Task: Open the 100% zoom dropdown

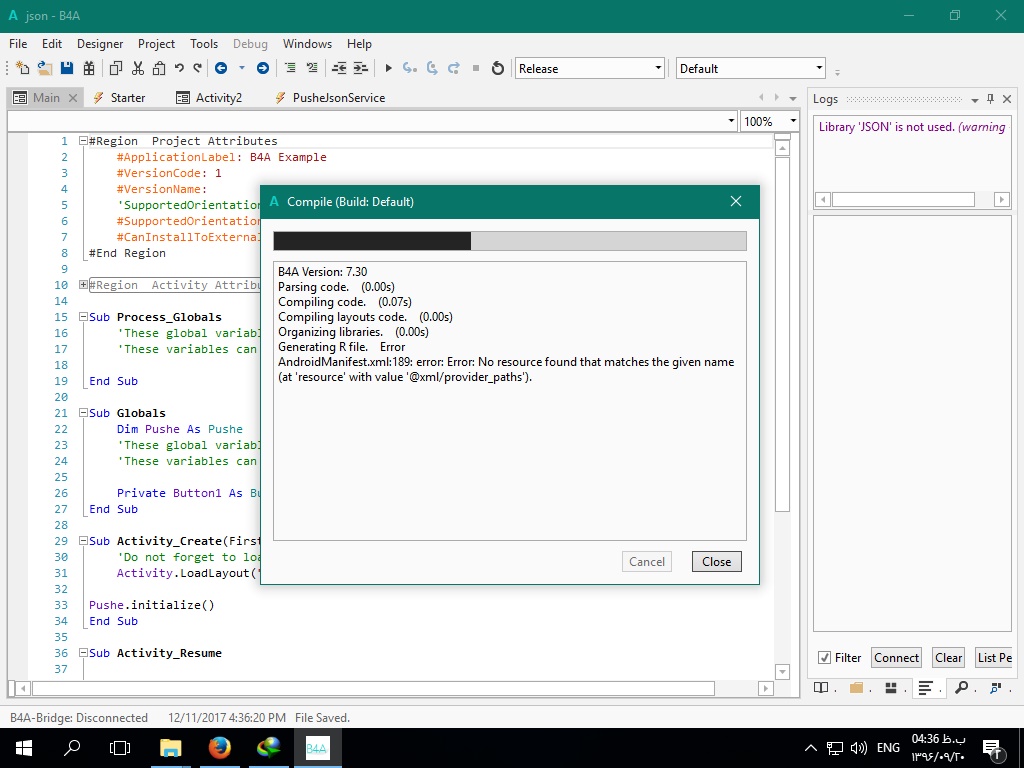Action: pos(770,121)
